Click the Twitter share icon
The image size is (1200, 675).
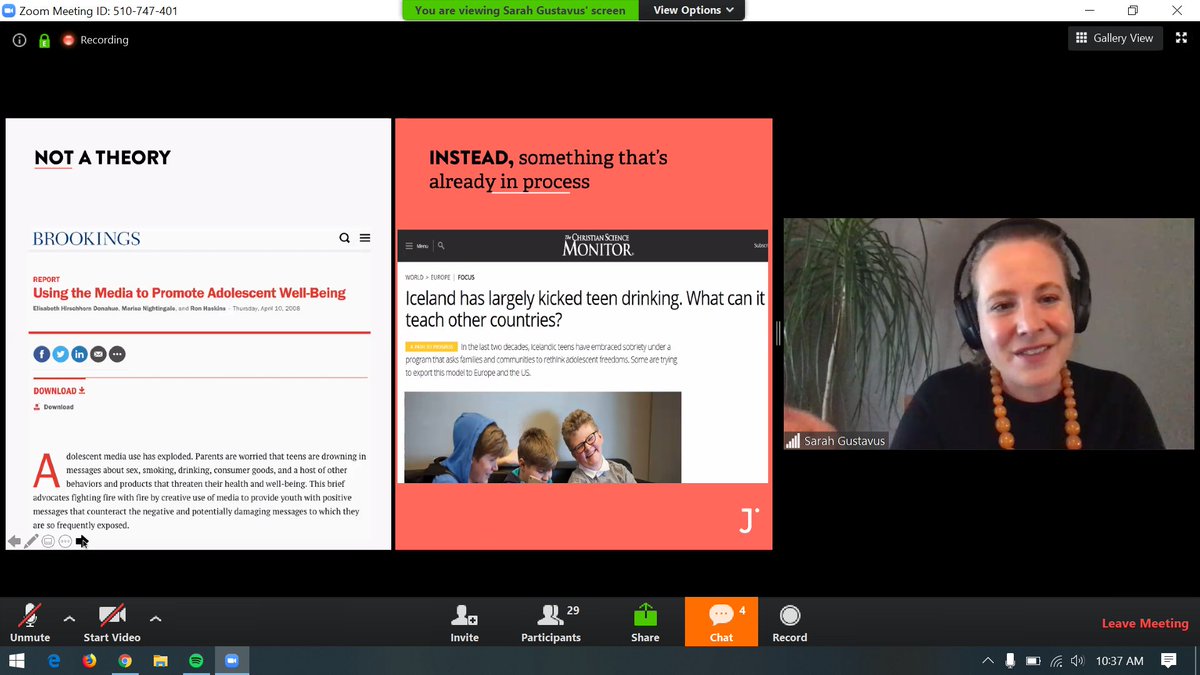point(60,354)
